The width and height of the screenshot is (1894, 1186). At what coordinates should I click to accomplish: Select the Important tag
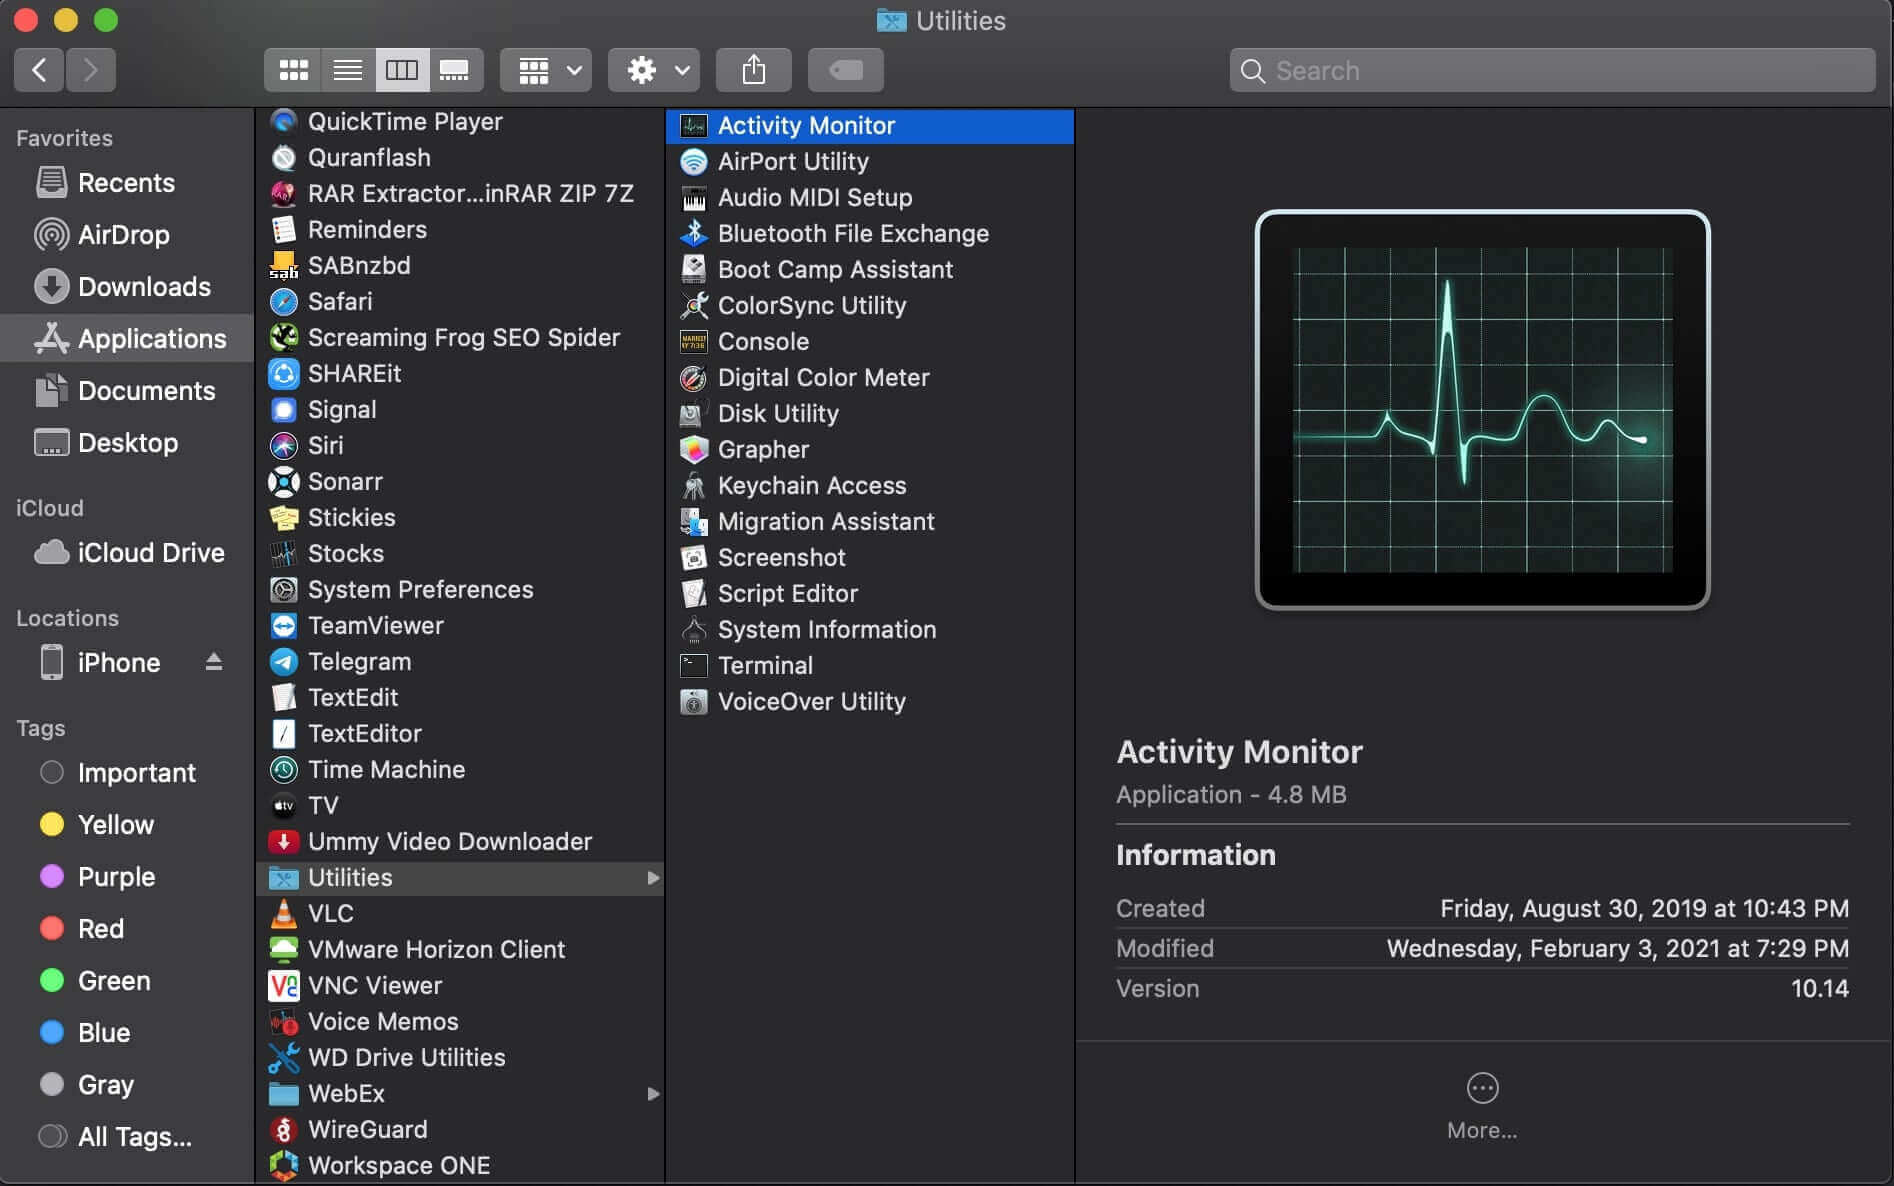[126, 773]
